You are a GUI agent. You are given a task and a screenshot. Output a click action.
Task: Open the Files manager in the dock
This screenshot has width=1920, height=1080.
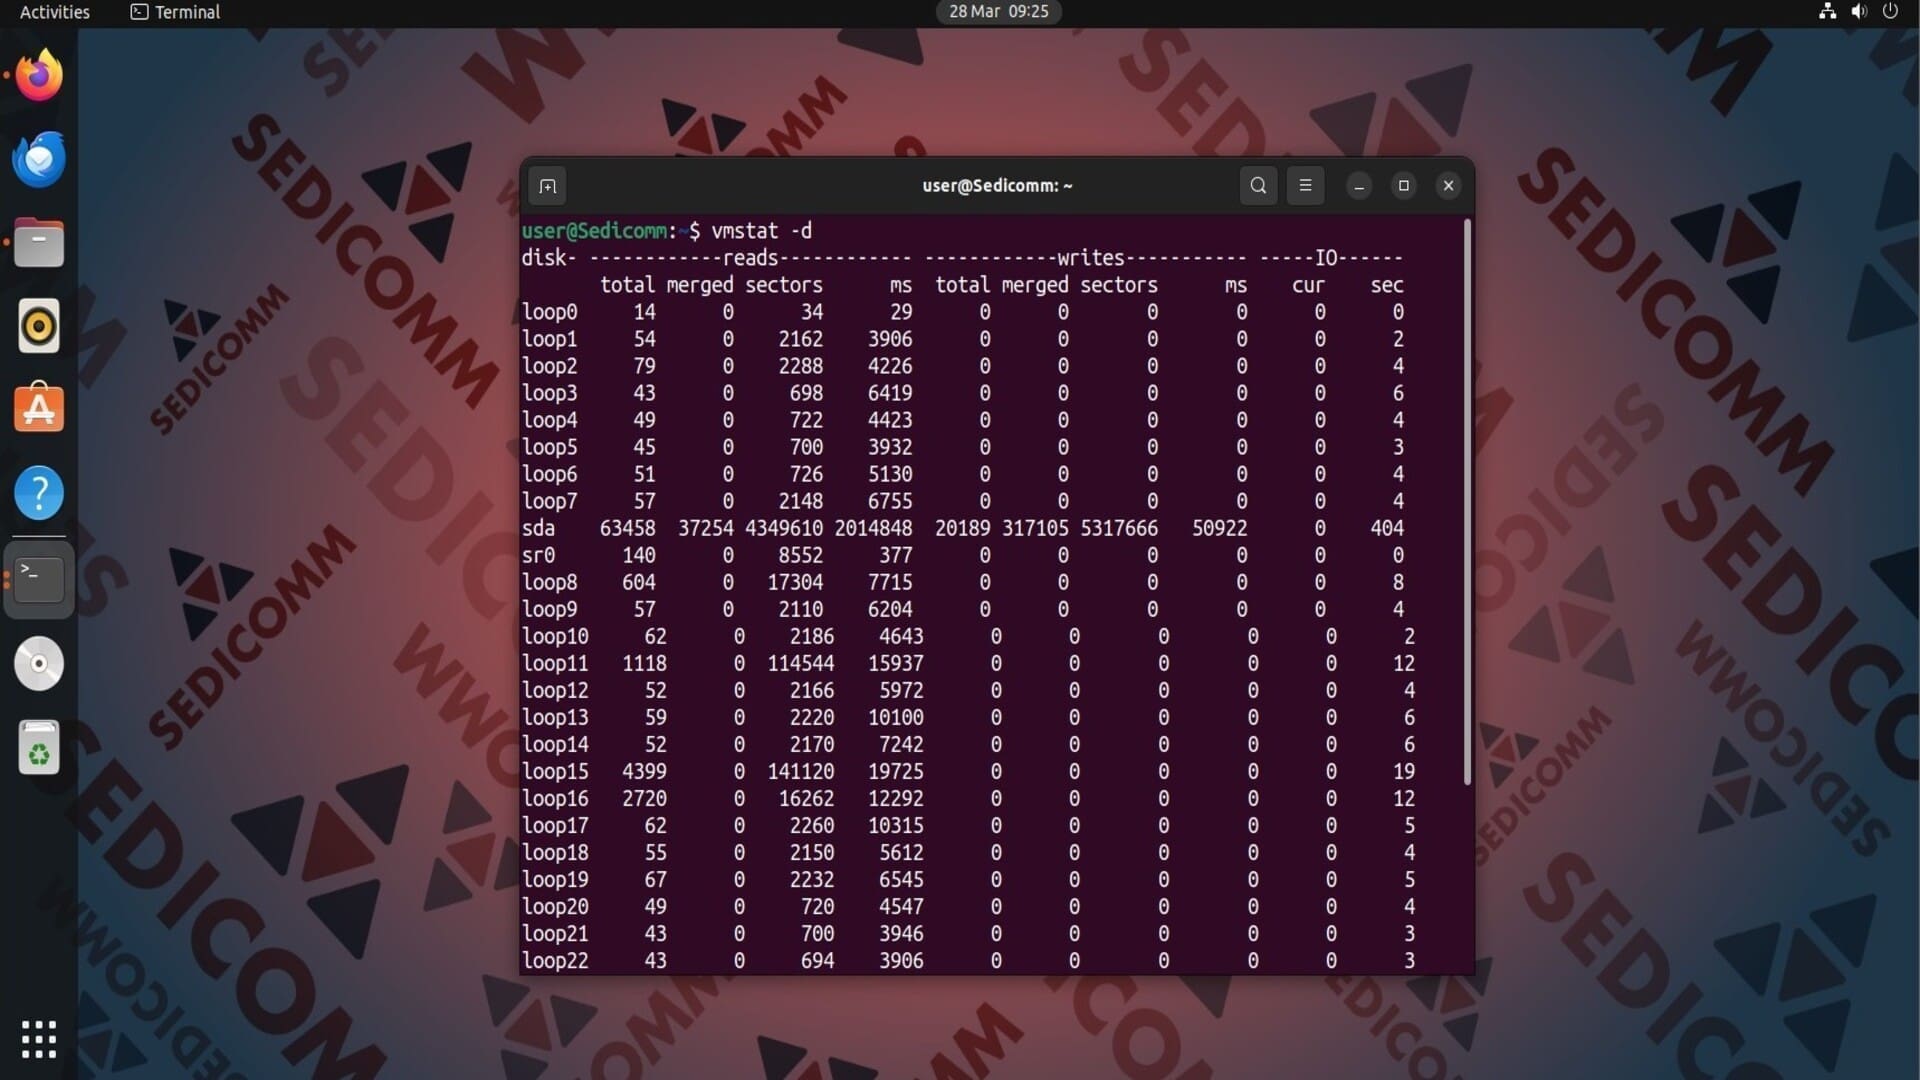pyautogui.click(x=39, y=243)
